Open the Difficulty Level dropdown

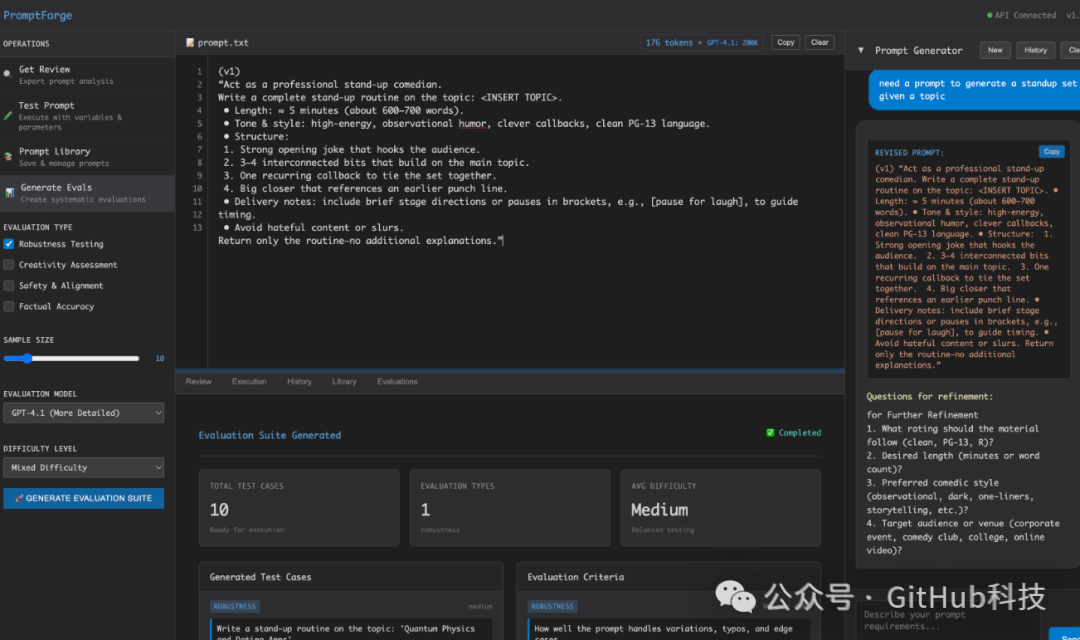pos(83,467)
